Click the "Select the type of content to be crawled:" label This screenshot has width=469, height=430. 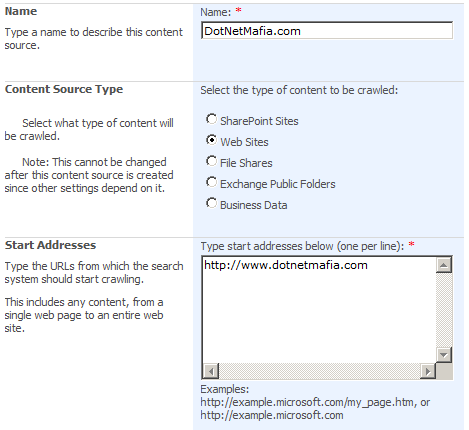coord(299,90)
